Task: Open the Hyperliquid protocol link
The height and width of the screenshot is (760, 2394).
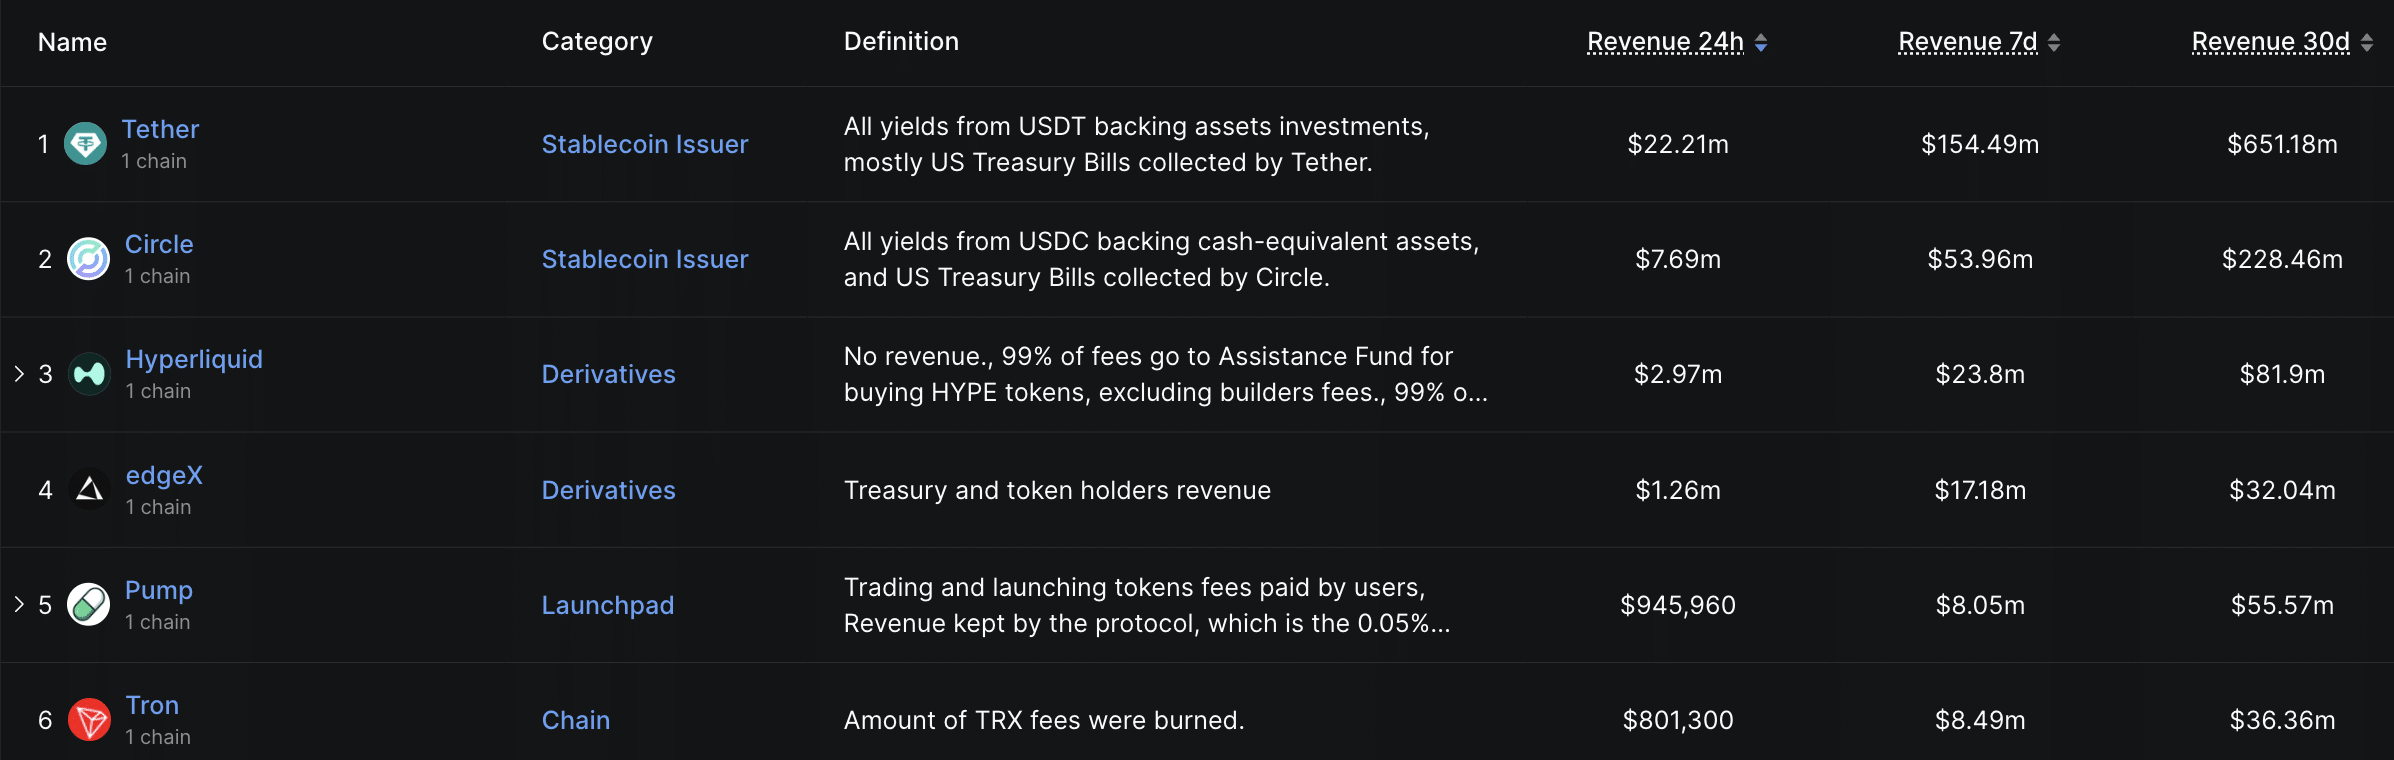Action: point(194,359)
